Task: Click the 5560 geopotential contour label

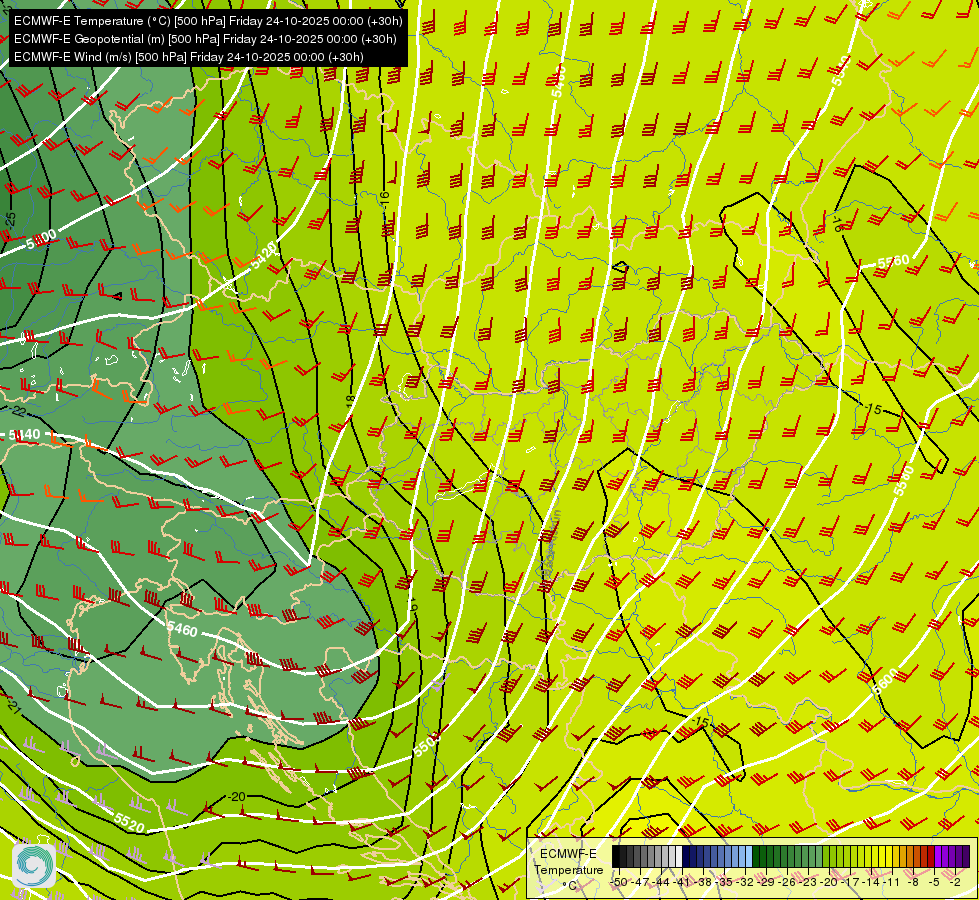Action: [x=893, y=262]
